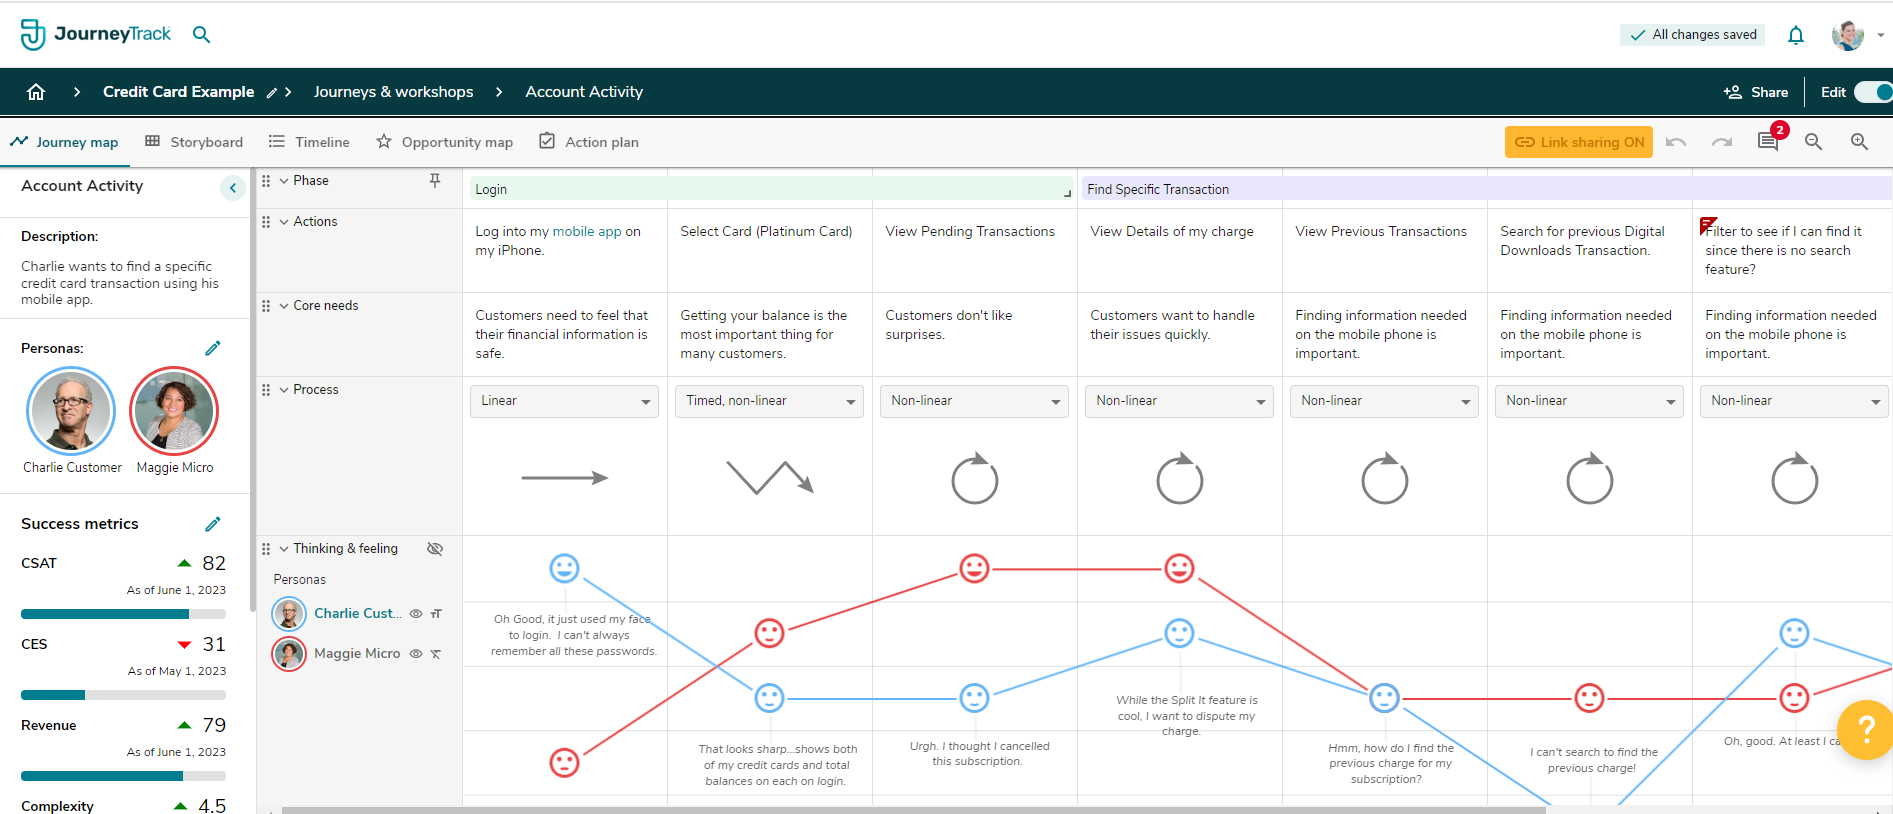Switch to the Timeline tab
Screen dimensions: 1893x814
[309, 142]
